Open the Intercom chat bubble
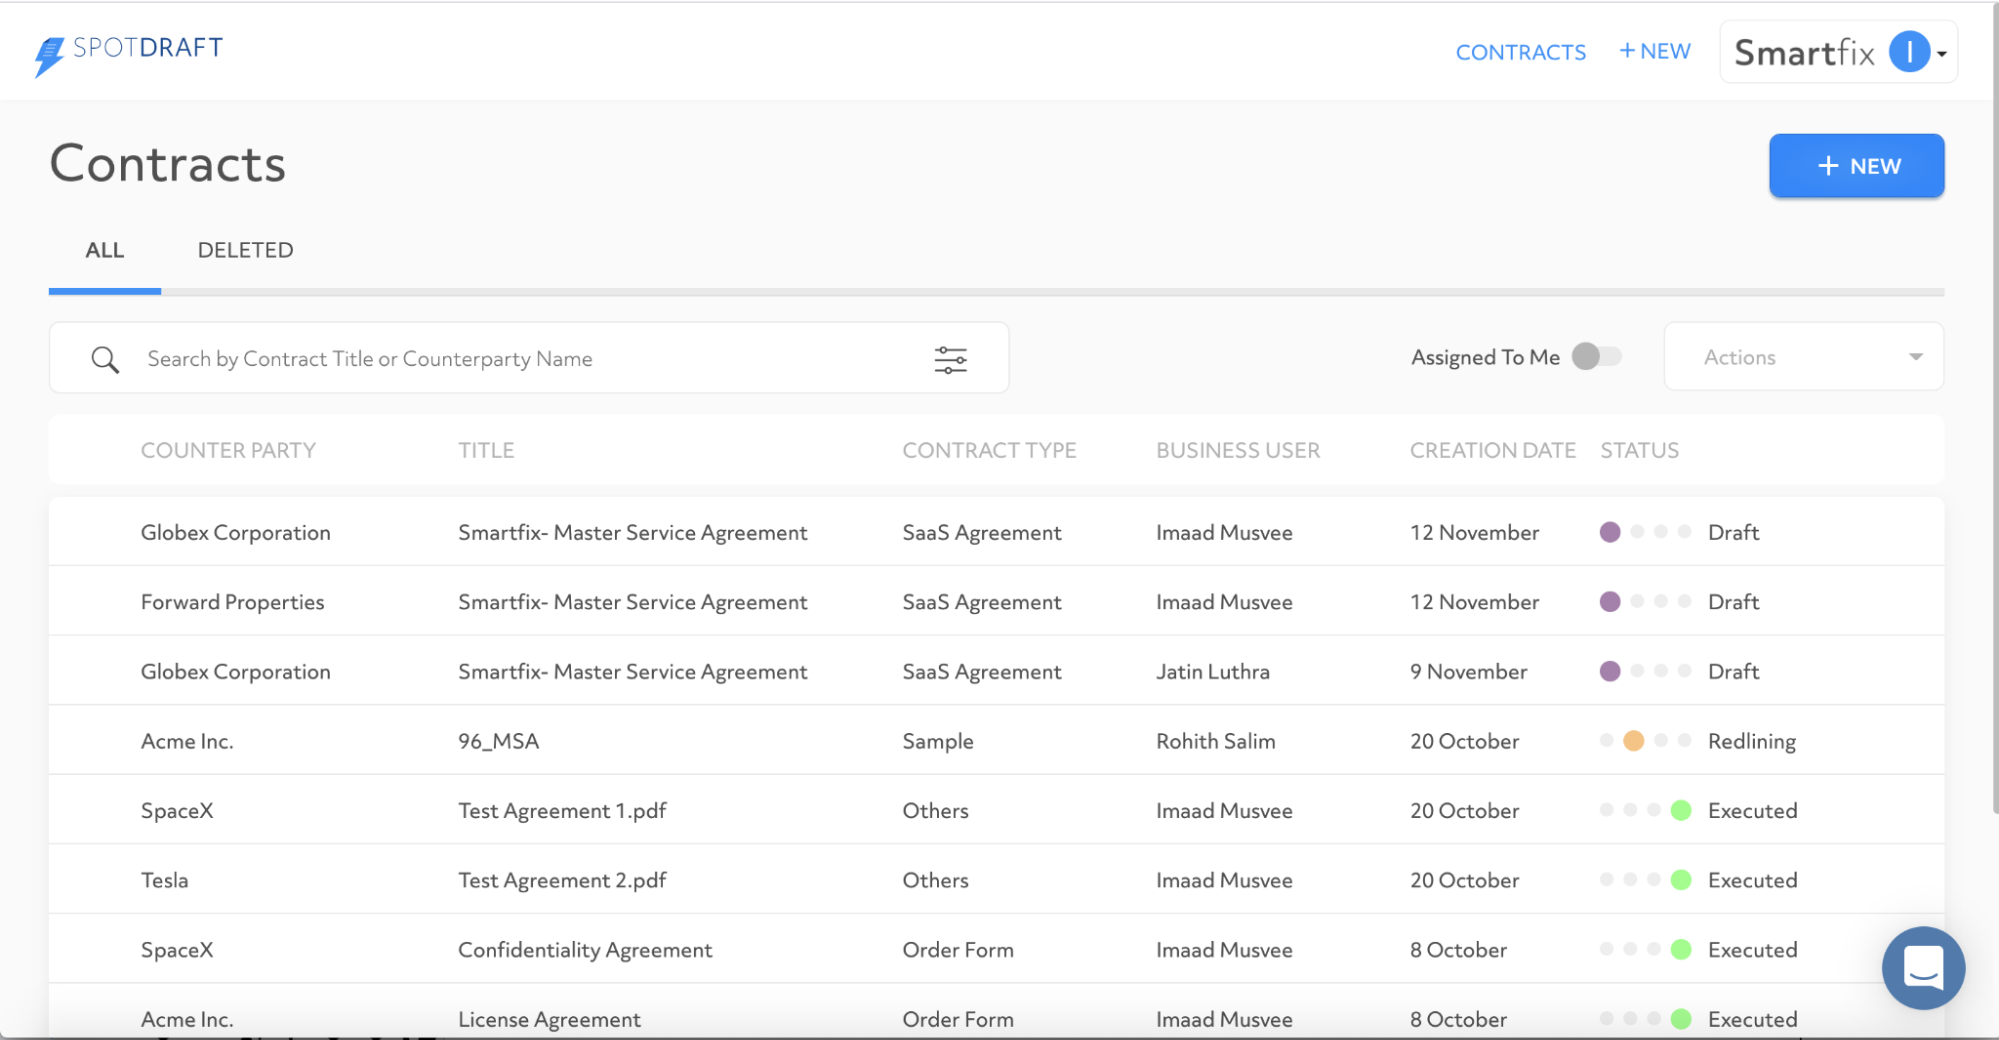Screen dimensions: 1999x1040 coord(1922,967)
